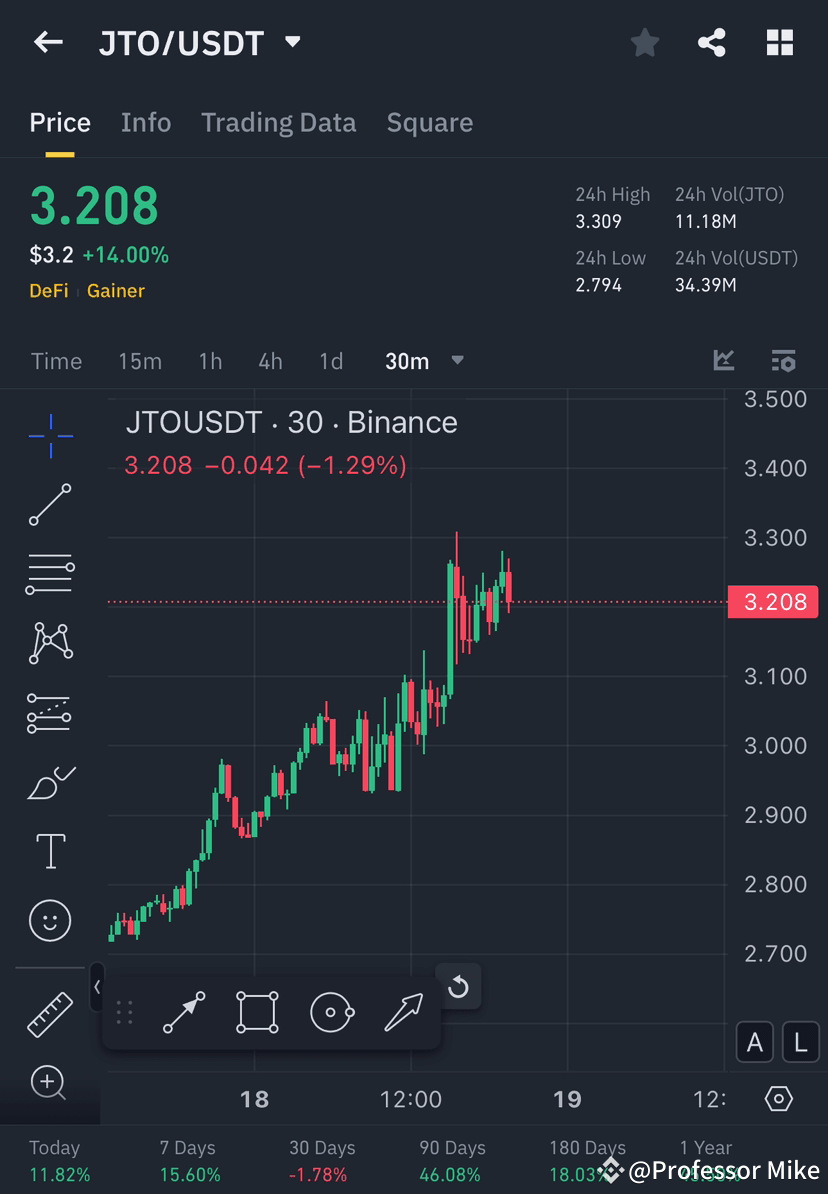Toggle auto-scale with the A button
The height and width of the screenshot is (1194, 828).
tap(755, 1042)
